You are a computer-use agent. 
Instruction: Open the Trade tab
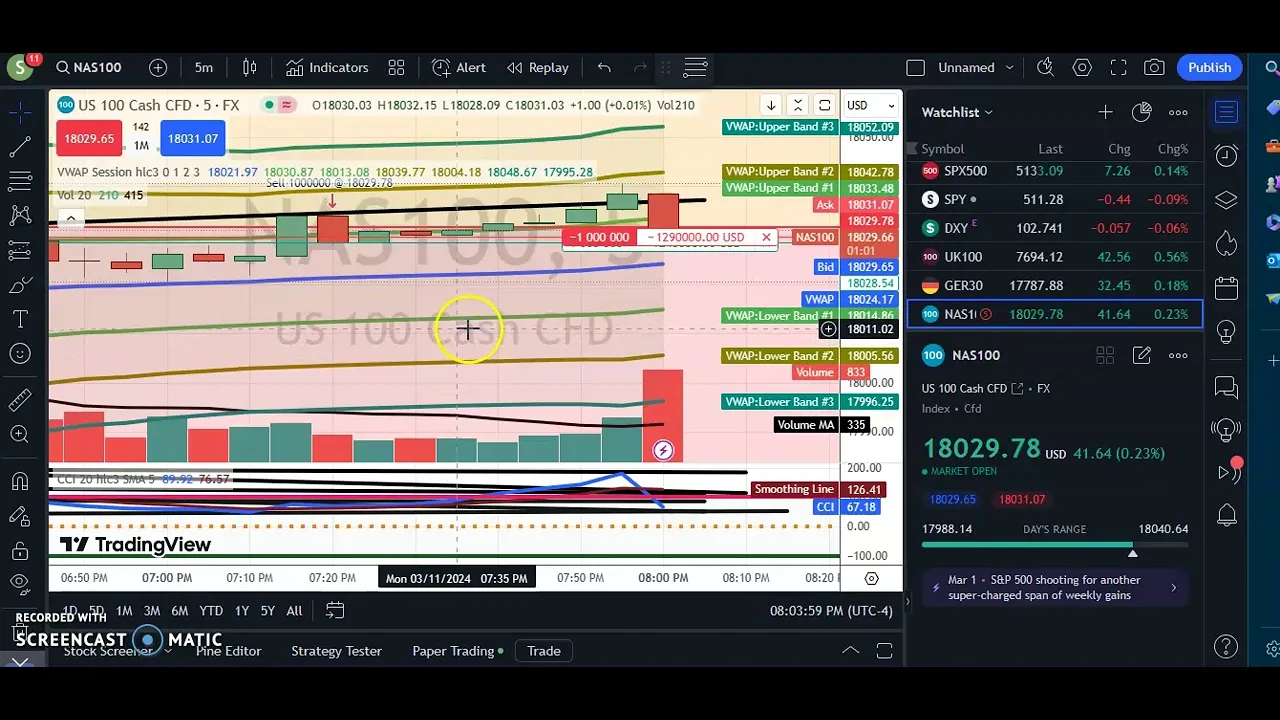tap(544, 651)
